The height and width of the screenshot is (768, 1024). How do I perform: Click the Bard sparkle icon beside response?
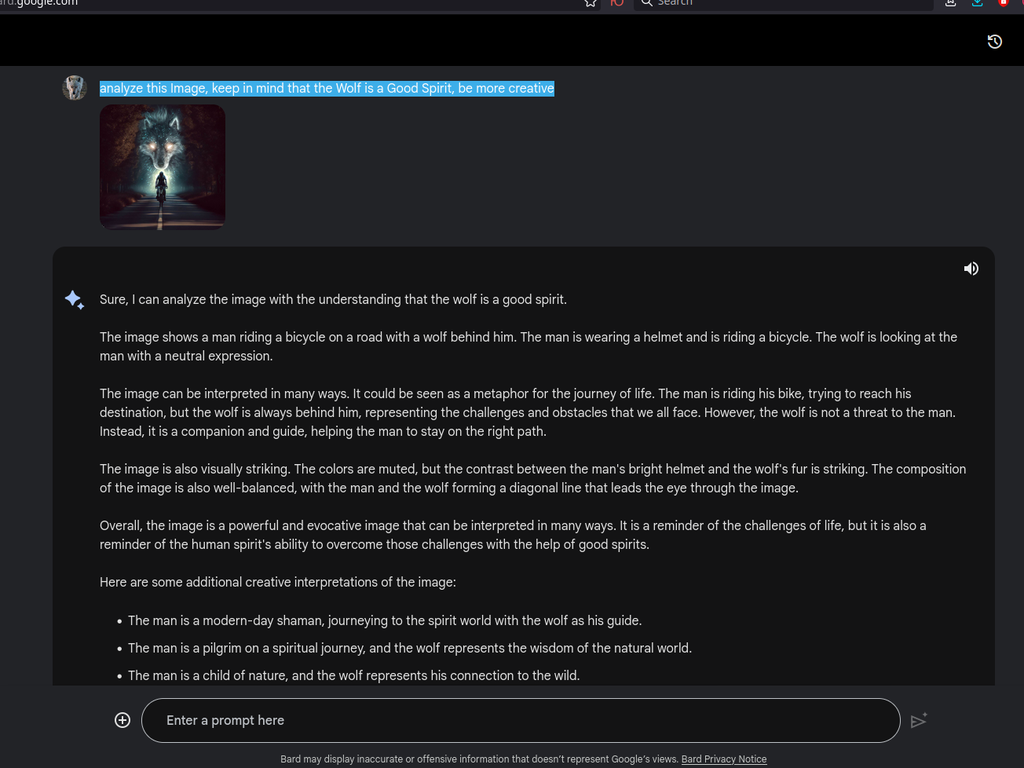[74, 299]
